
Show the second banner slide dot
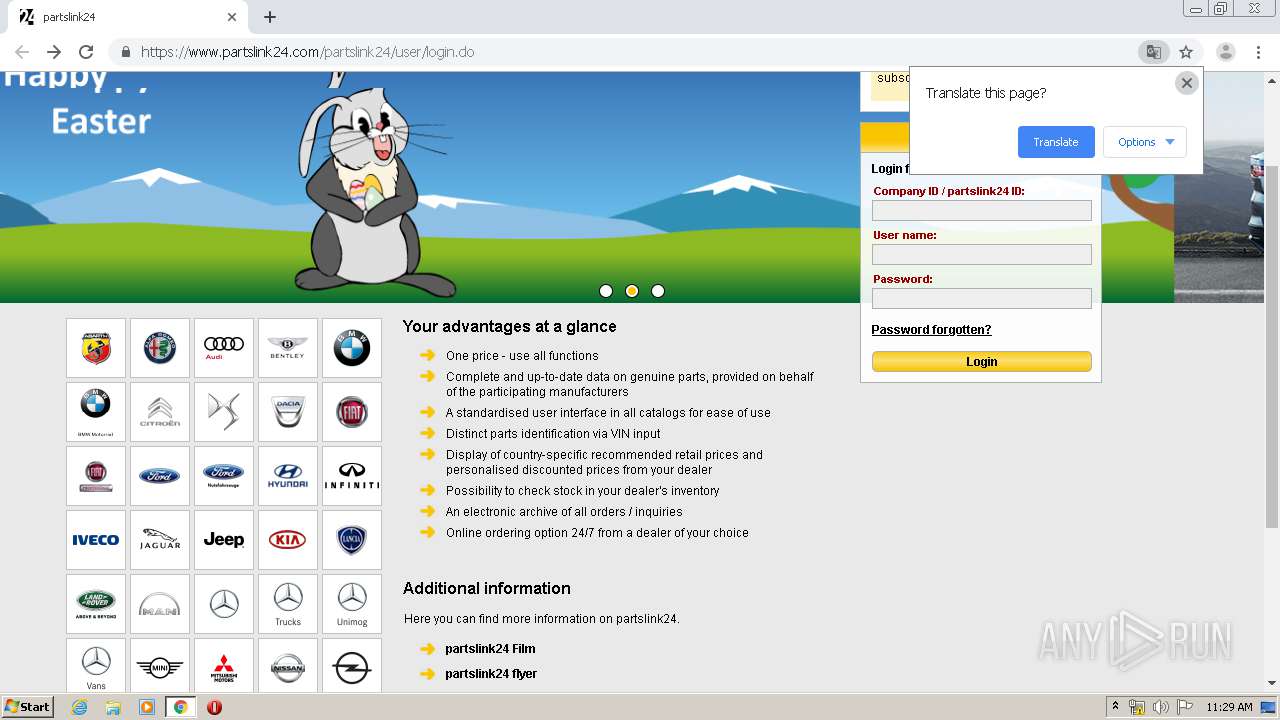point(632,291)
